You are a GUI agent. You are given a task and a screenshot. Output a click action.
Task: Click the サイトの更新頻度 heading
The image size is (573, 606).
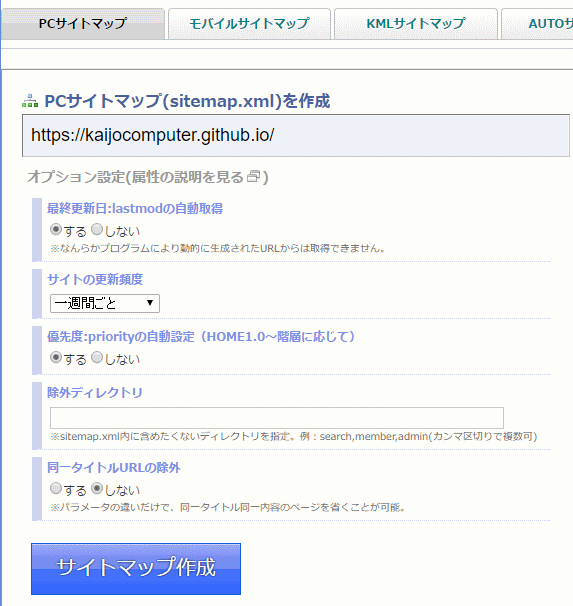(x=95, y=279)
